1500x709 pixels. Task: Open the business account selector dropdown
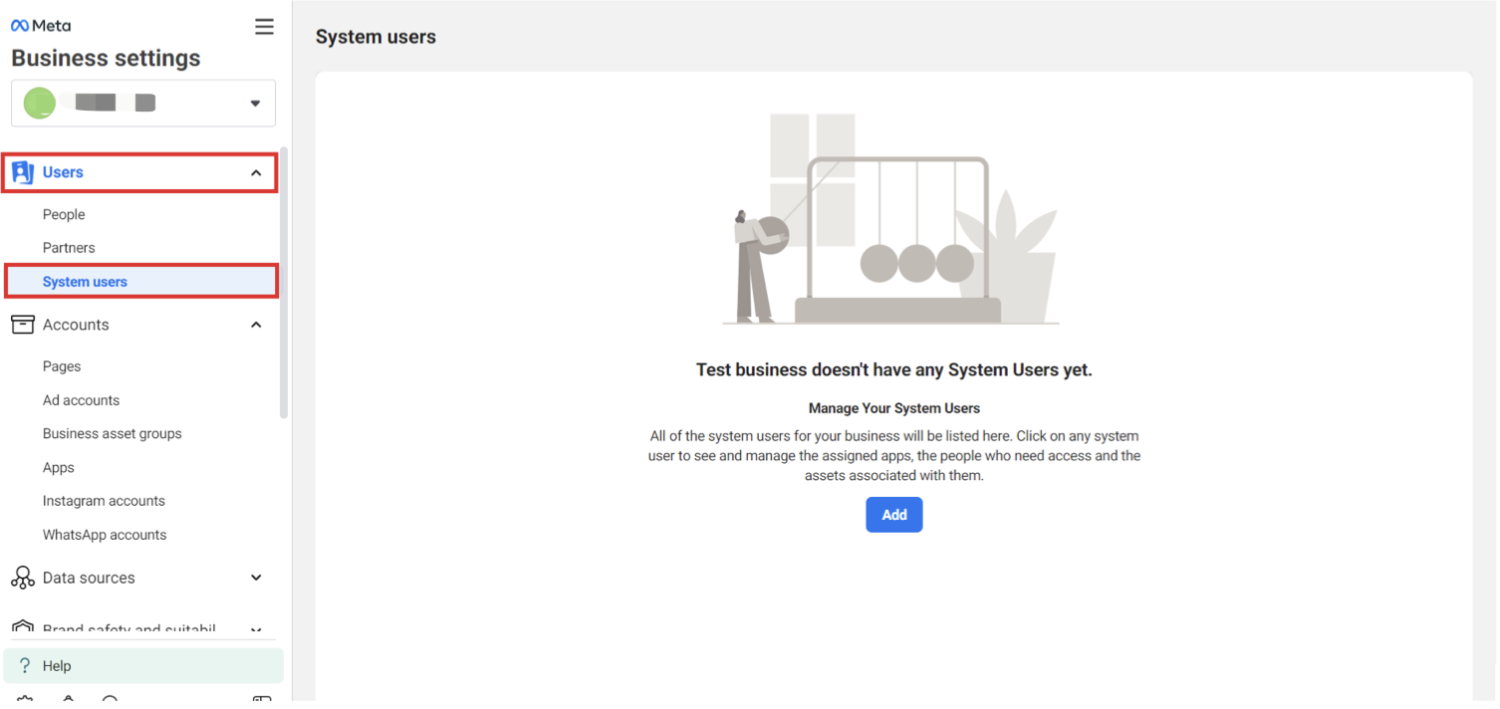click(255, 103)
